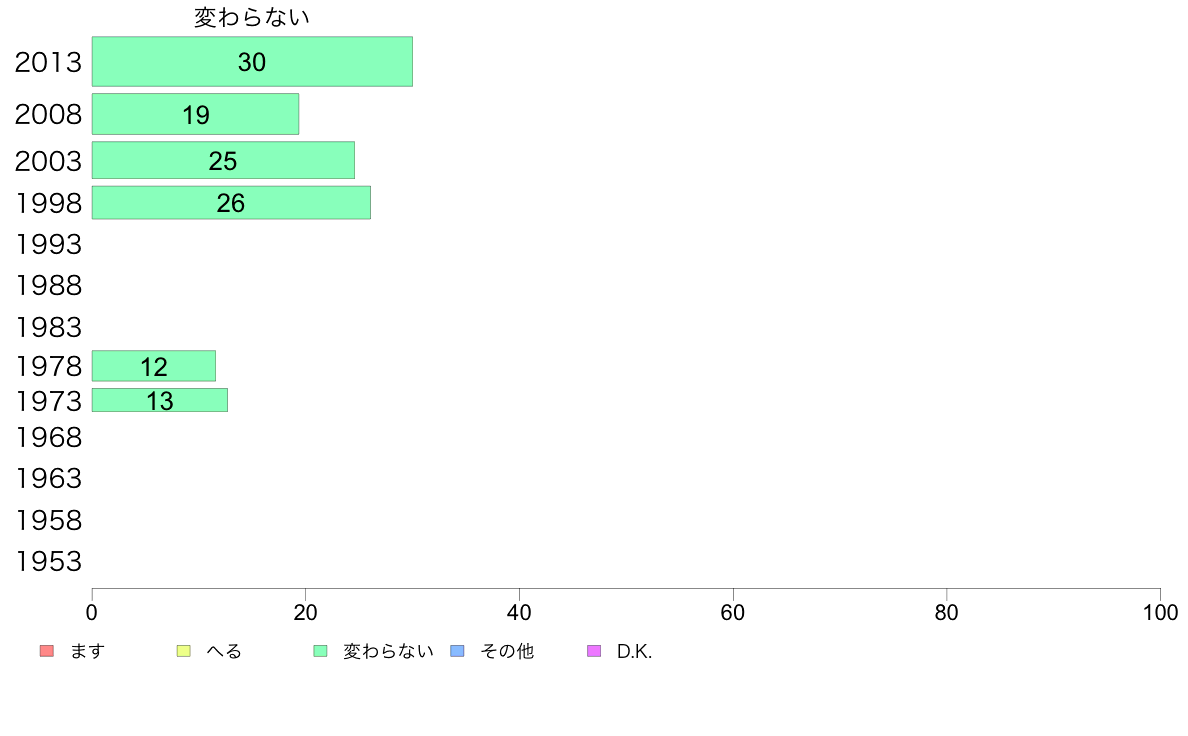1188x736 pixels.
Task: Click the 2013 year label
Action: 48,62
